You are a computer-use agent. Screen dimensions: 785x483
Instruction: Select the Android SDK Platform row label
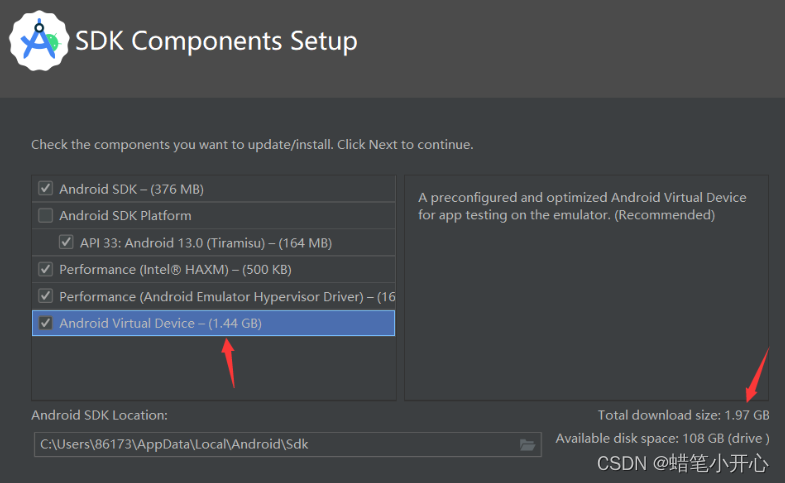[125, 216]
